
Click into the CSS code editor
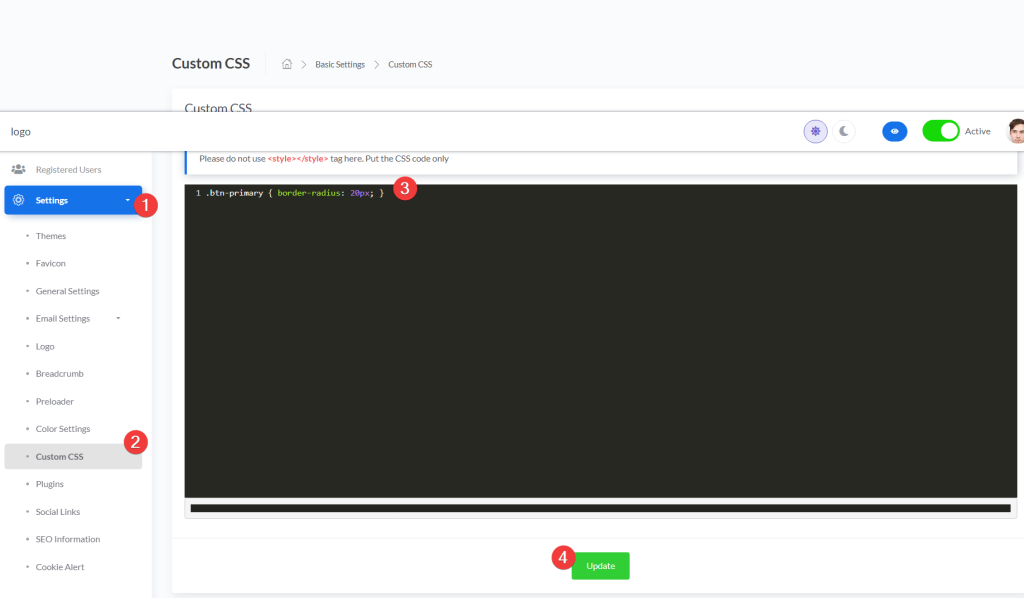point(600,340)
